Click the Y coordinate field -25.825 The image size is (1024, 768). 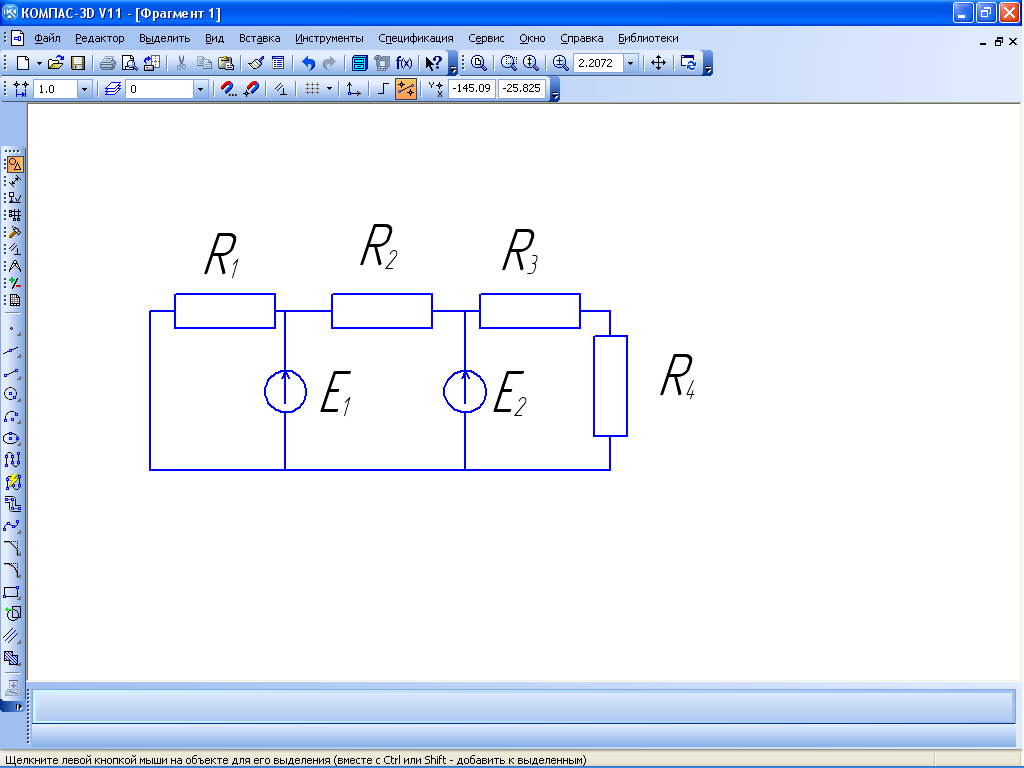point(521,88)
